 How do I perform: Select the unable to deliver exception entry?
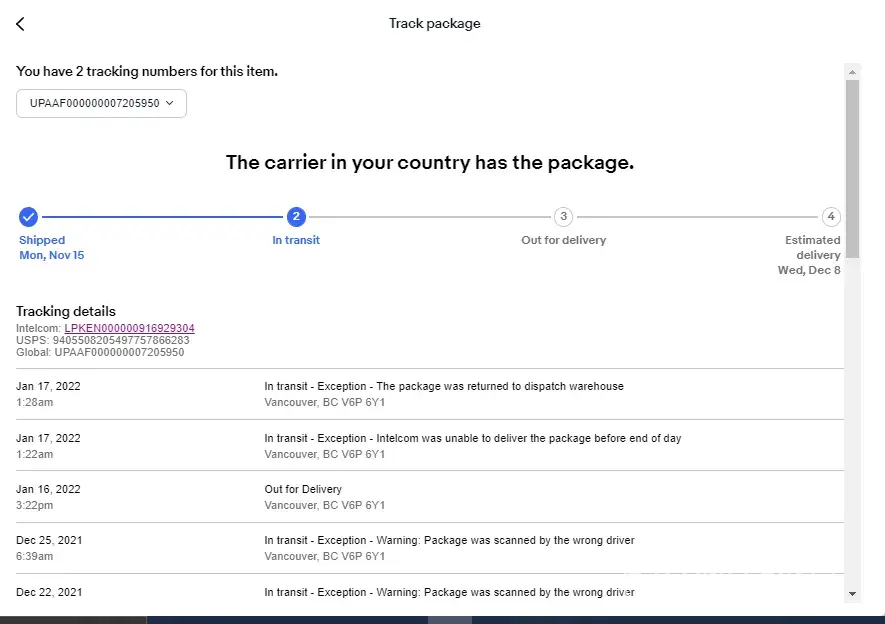tap(472, 446)
